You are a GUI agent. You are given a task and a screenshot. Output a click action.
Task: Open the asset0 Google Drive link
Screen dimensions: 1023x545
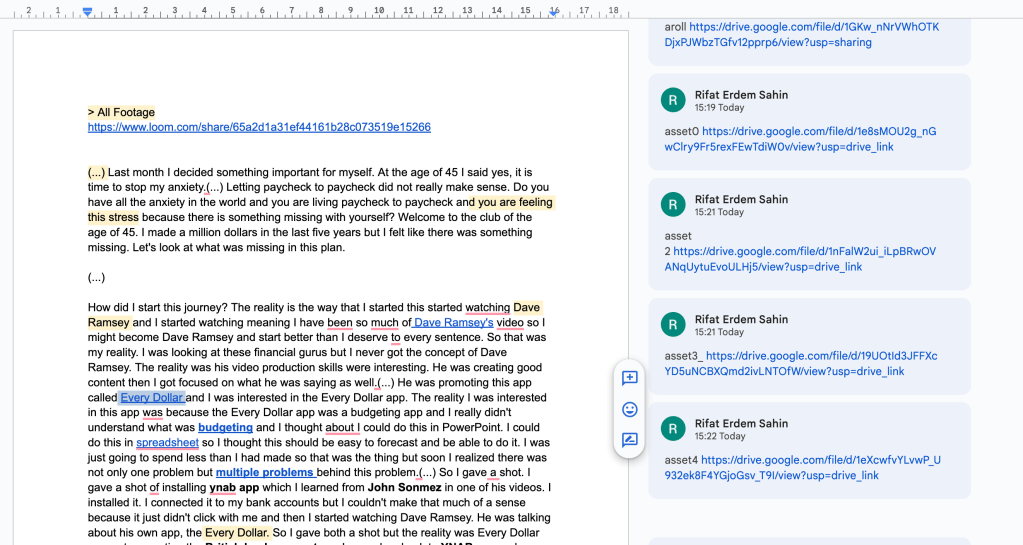tap(801, 139)
